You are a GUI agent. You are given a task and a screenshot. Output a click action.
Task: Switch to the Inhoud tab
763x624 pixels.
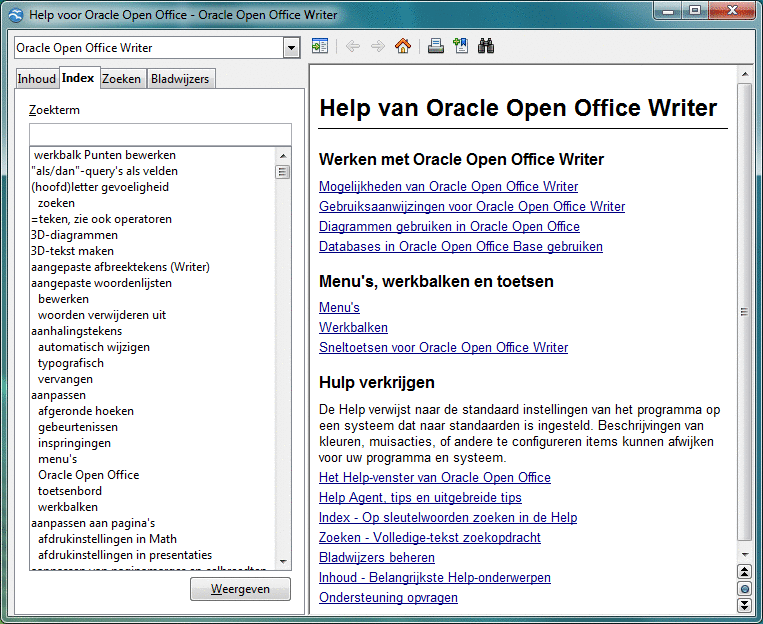point(36,79)
